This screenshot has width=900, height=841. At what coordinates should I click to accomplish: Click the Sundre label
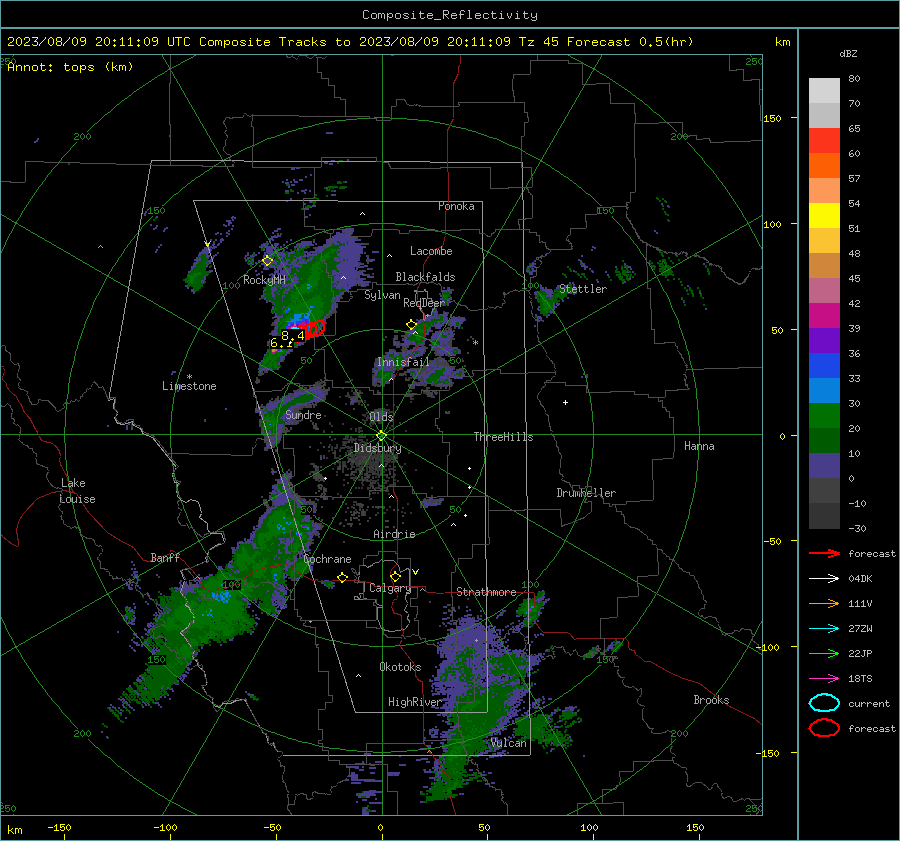(x=303, y=414)
